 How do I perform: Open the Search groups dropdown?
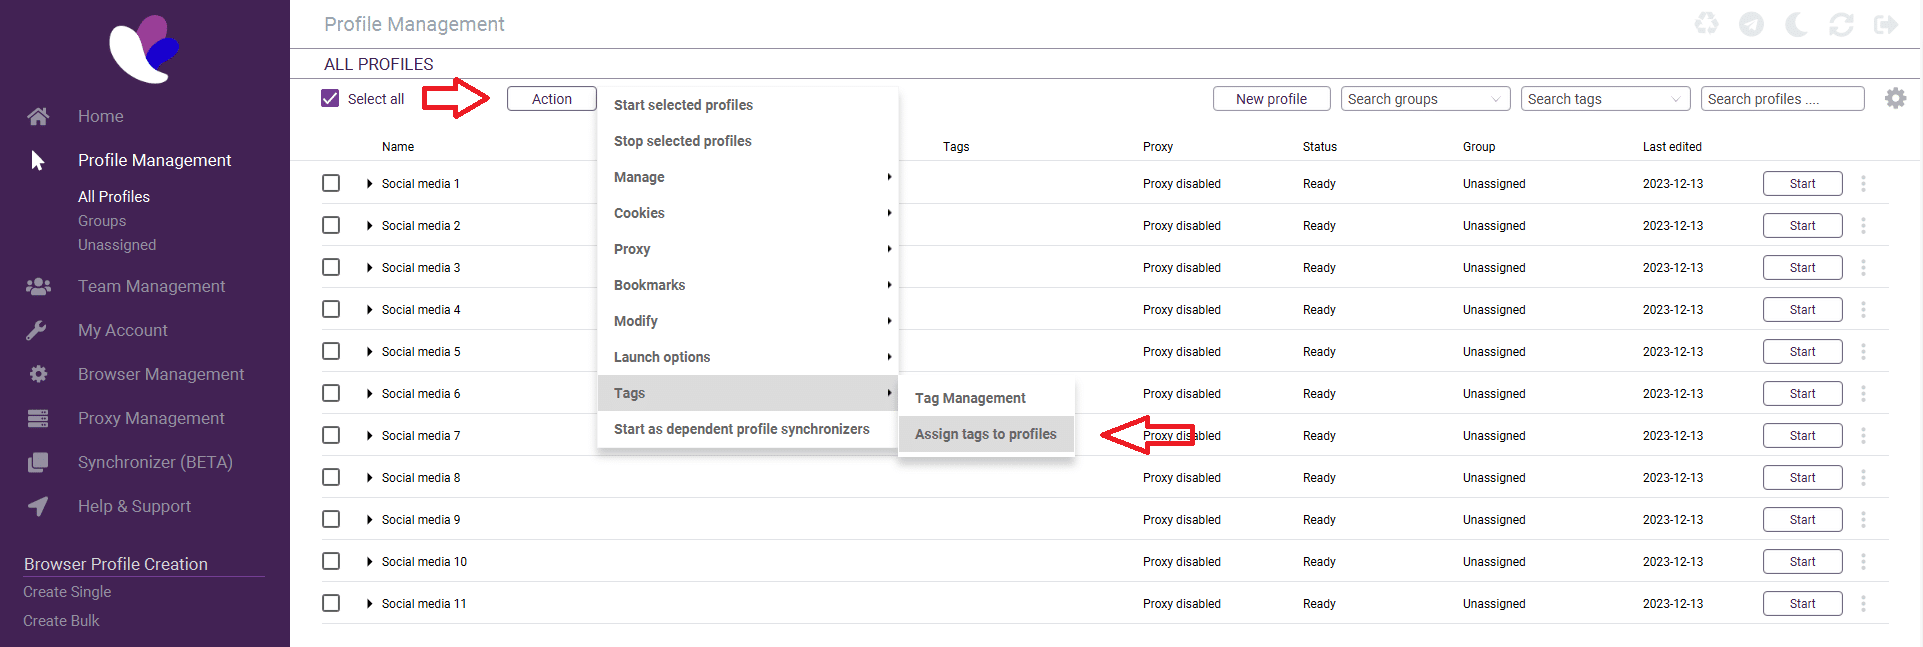point(1425,99)
